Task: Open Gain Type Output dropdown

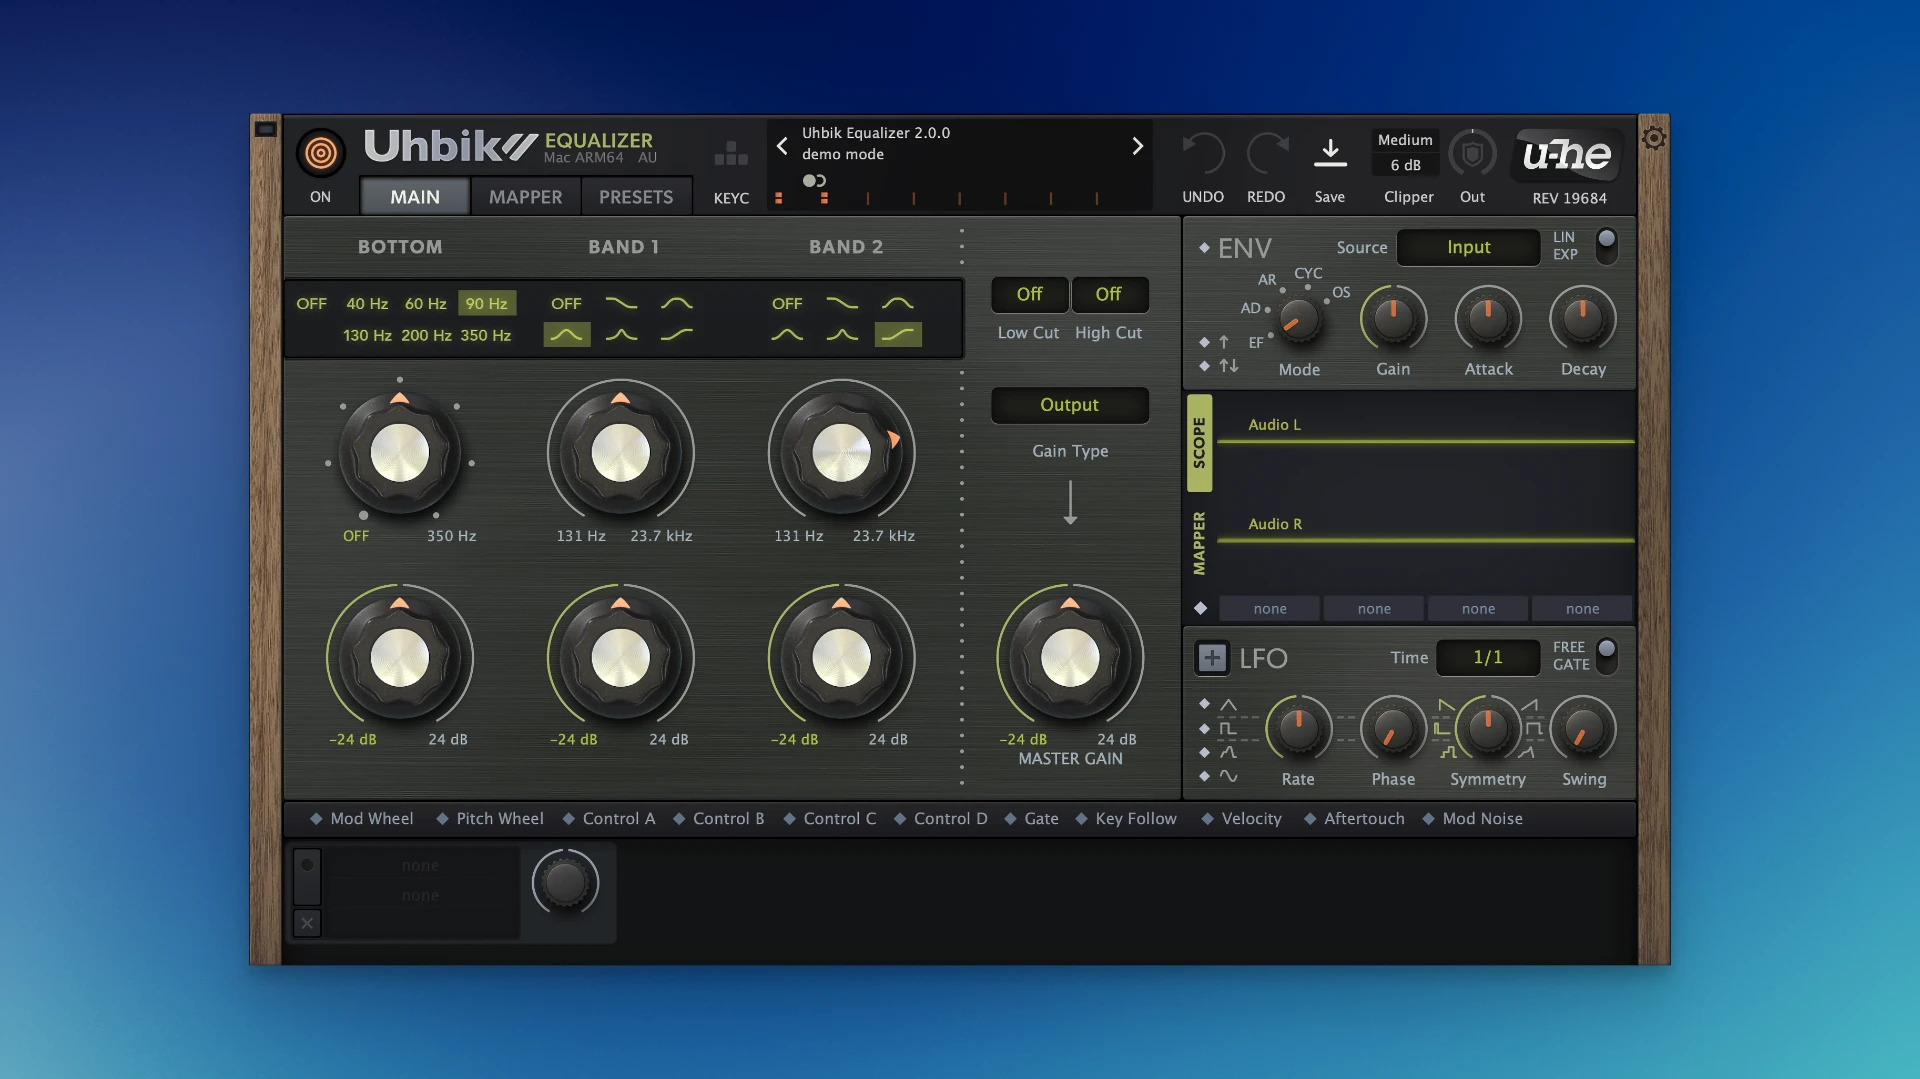Action: (x=1069, y=405)
